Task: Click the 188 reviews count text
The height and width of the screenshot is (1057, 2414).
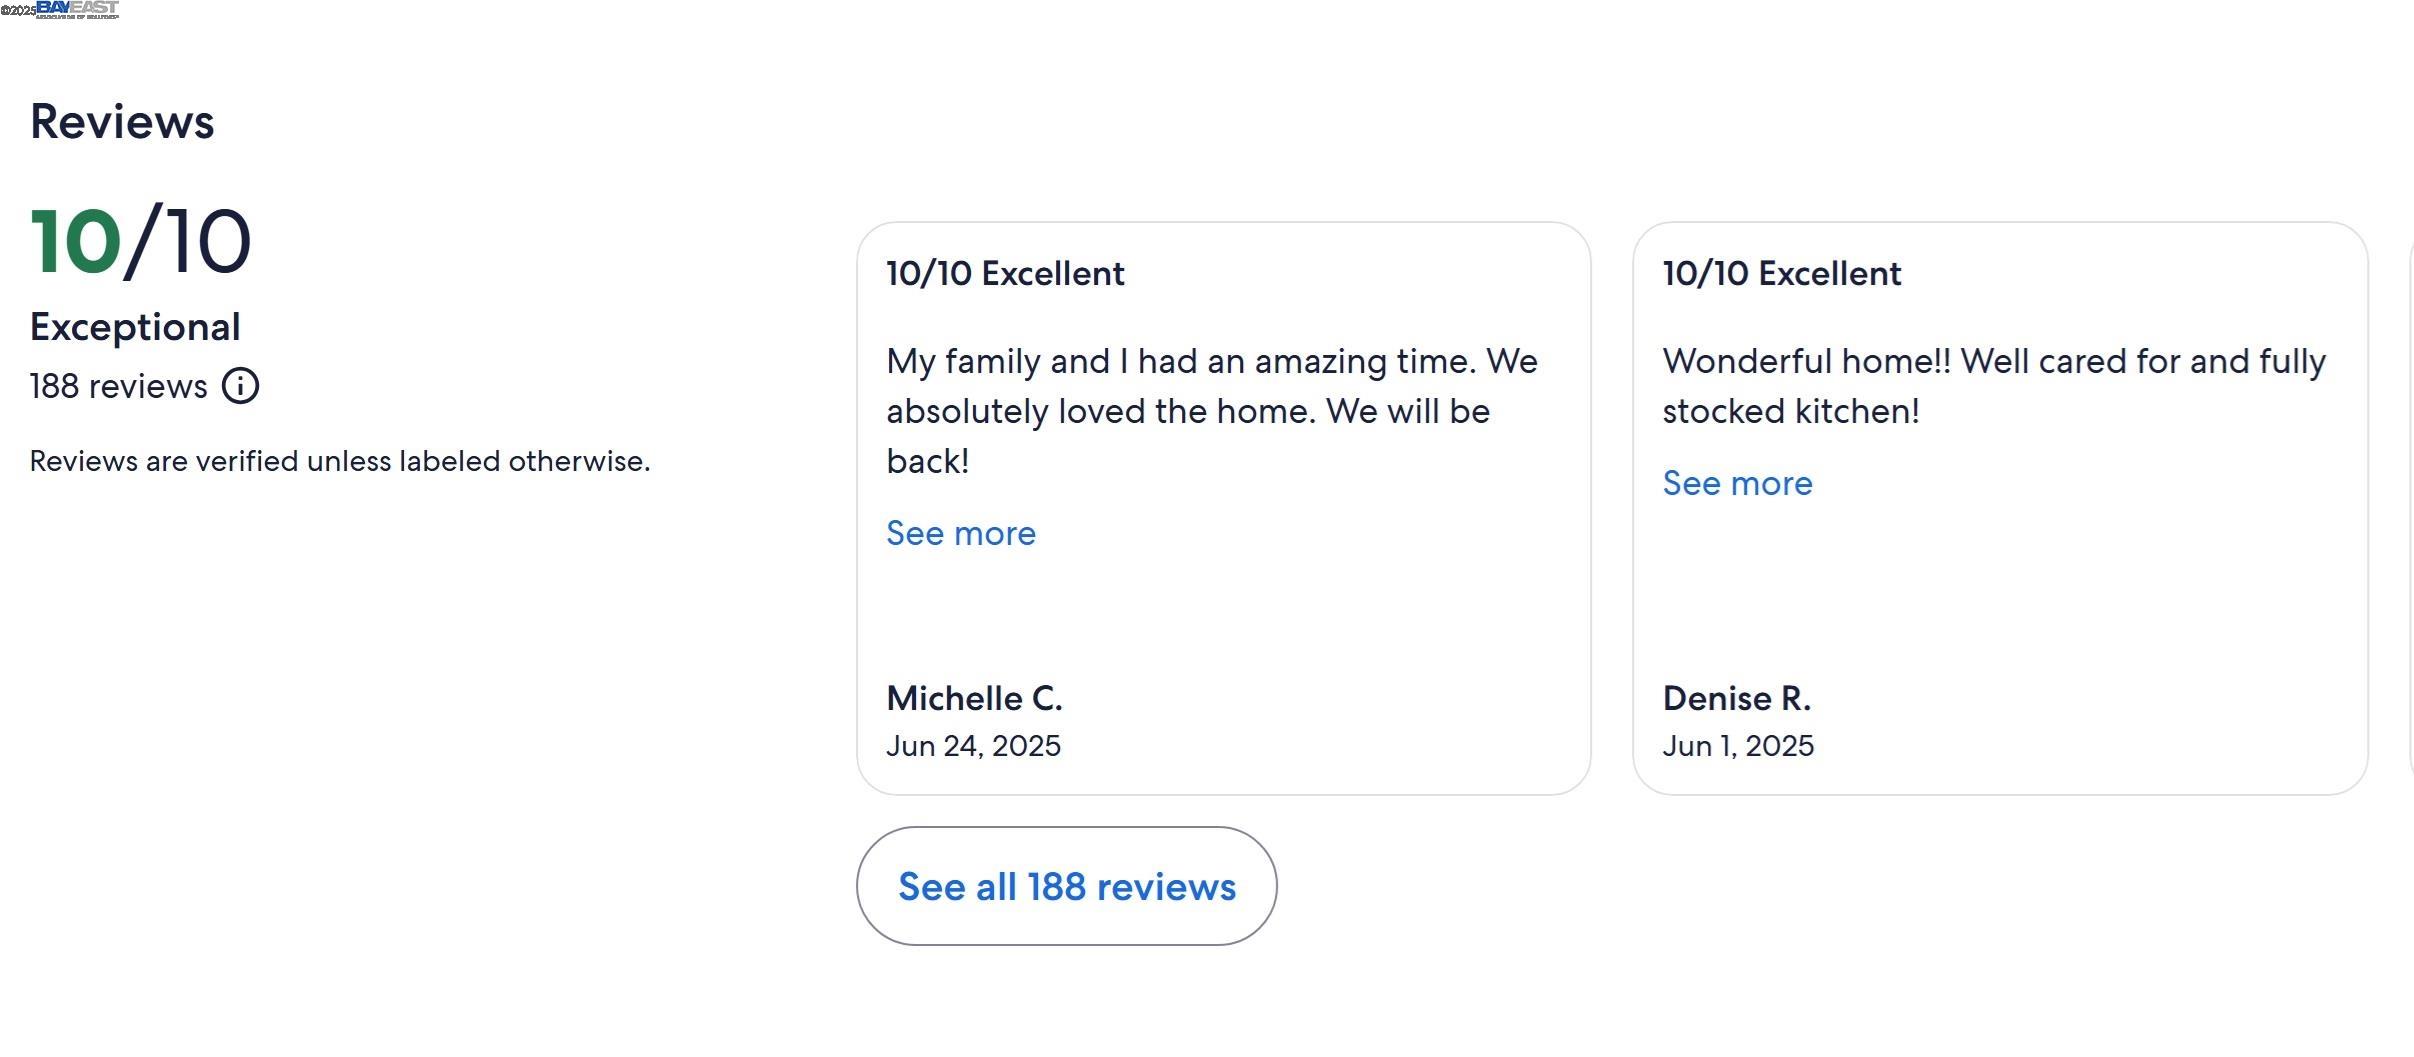Action: pos(118,386)
